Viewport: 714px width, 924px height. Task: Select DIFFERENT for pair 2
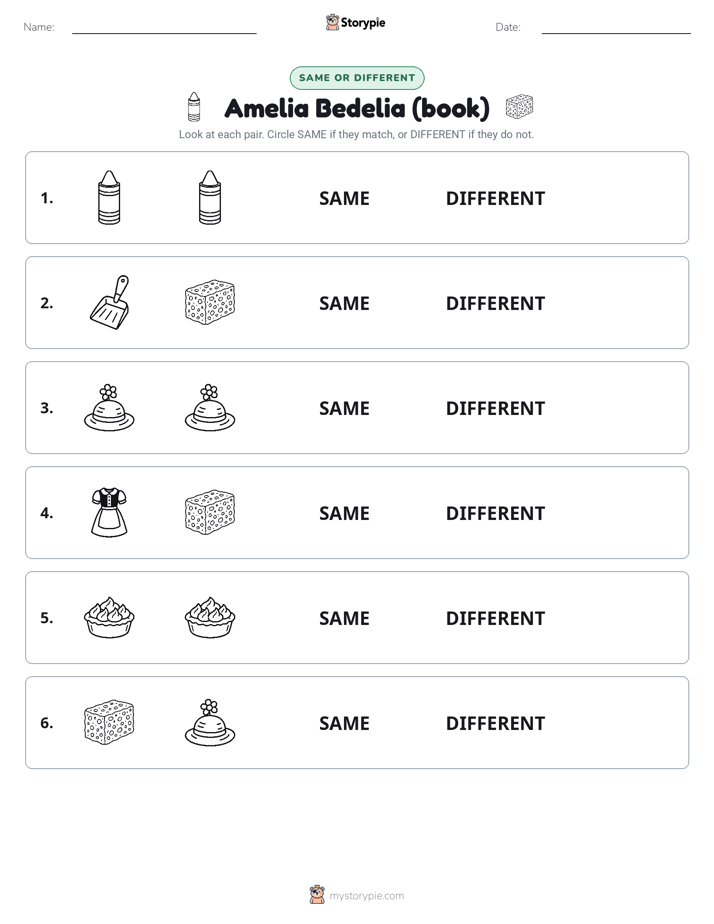pos(495,303)
